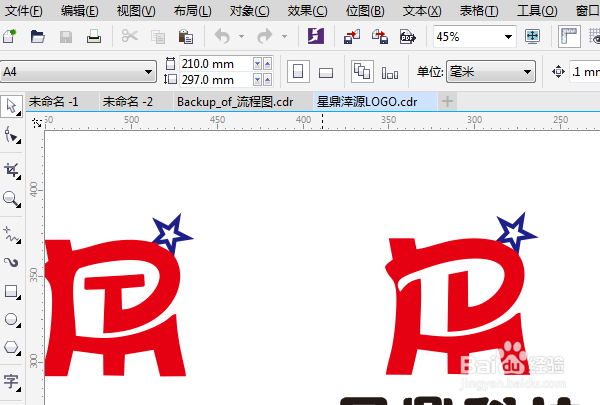Toggle the show rulers button
Viewport: 600px width, 405px height.
click(x=569, y=36)
